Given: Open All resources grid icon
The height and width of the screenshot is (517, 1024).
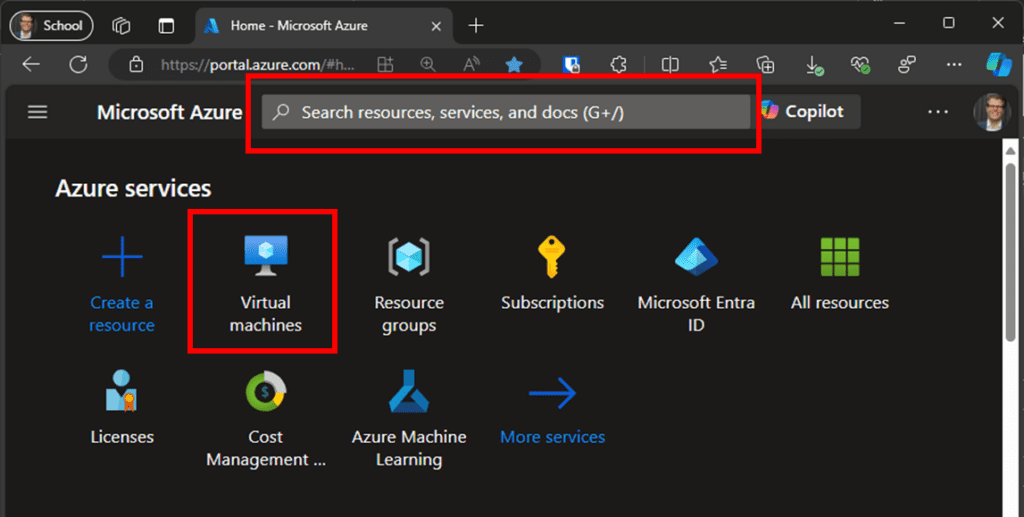Looking at the screenshot, I should click(x=840, y=257).
